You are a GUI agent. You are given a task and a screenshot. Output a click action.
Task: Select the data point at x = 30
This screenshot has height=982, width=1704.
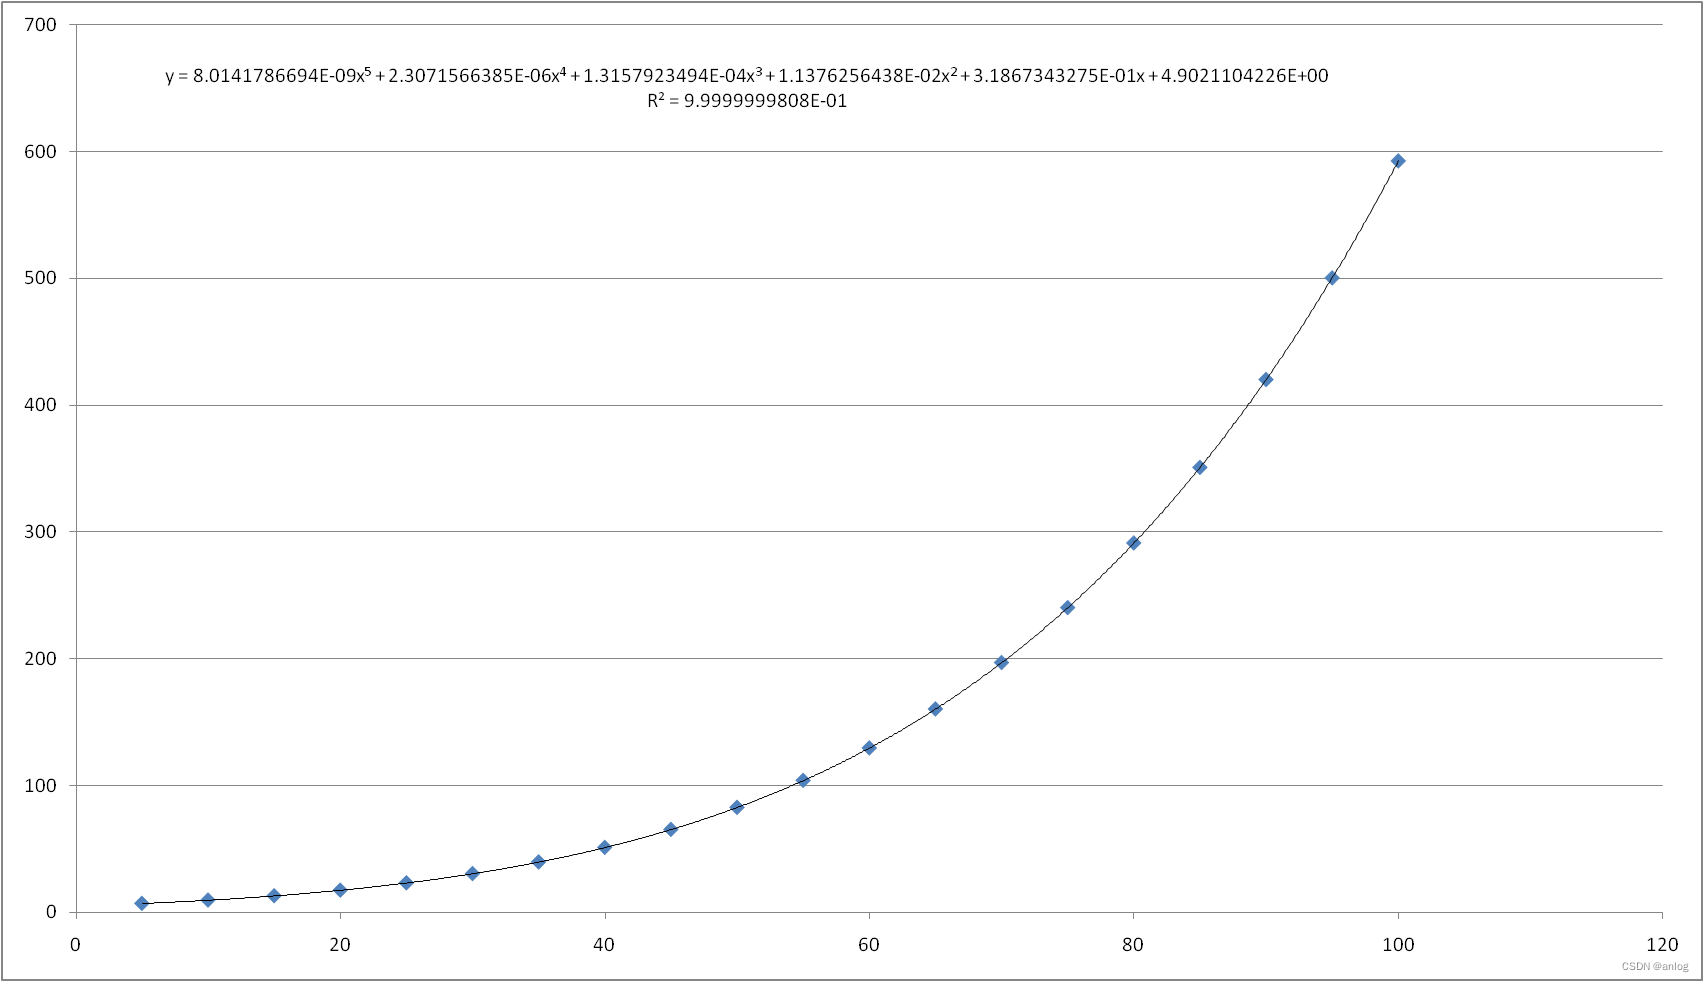click(x=472, y=873)
